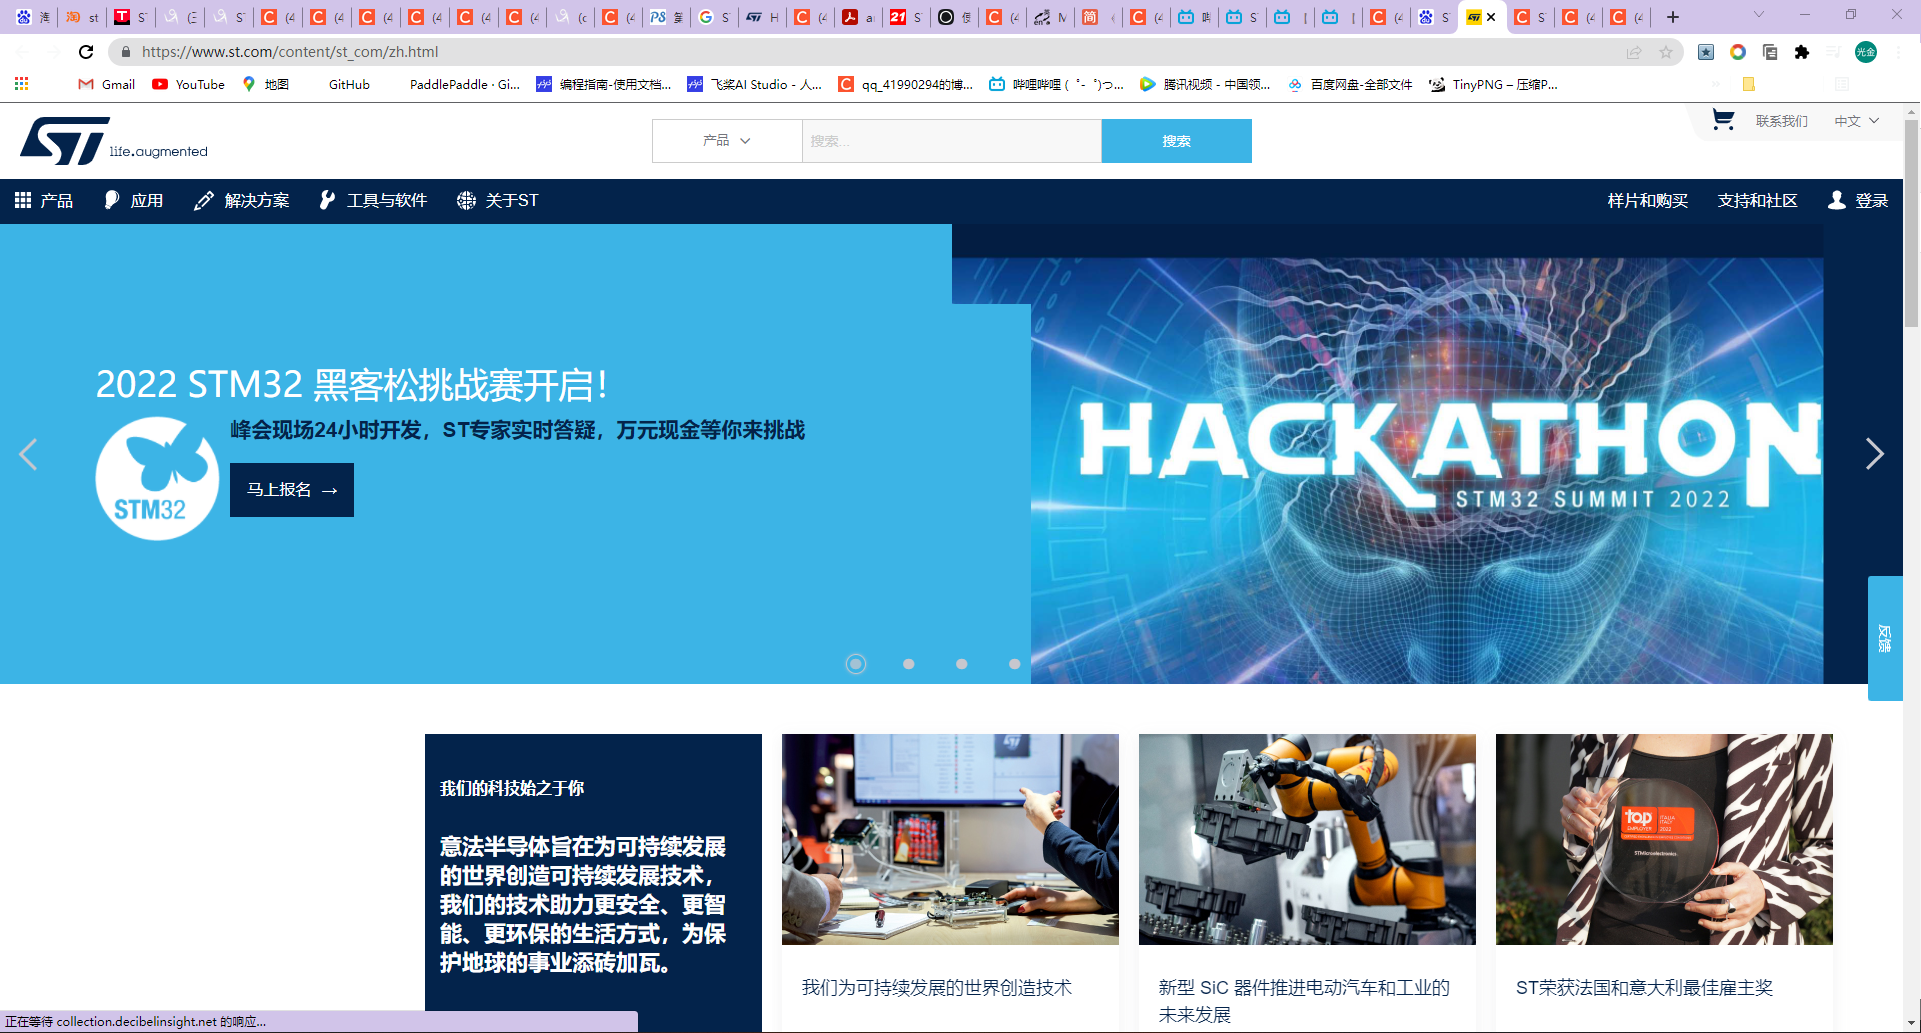Open the 支持和社区 menu
The width and height of the screenshot is (1921, 1033).
pos(1757,200)
